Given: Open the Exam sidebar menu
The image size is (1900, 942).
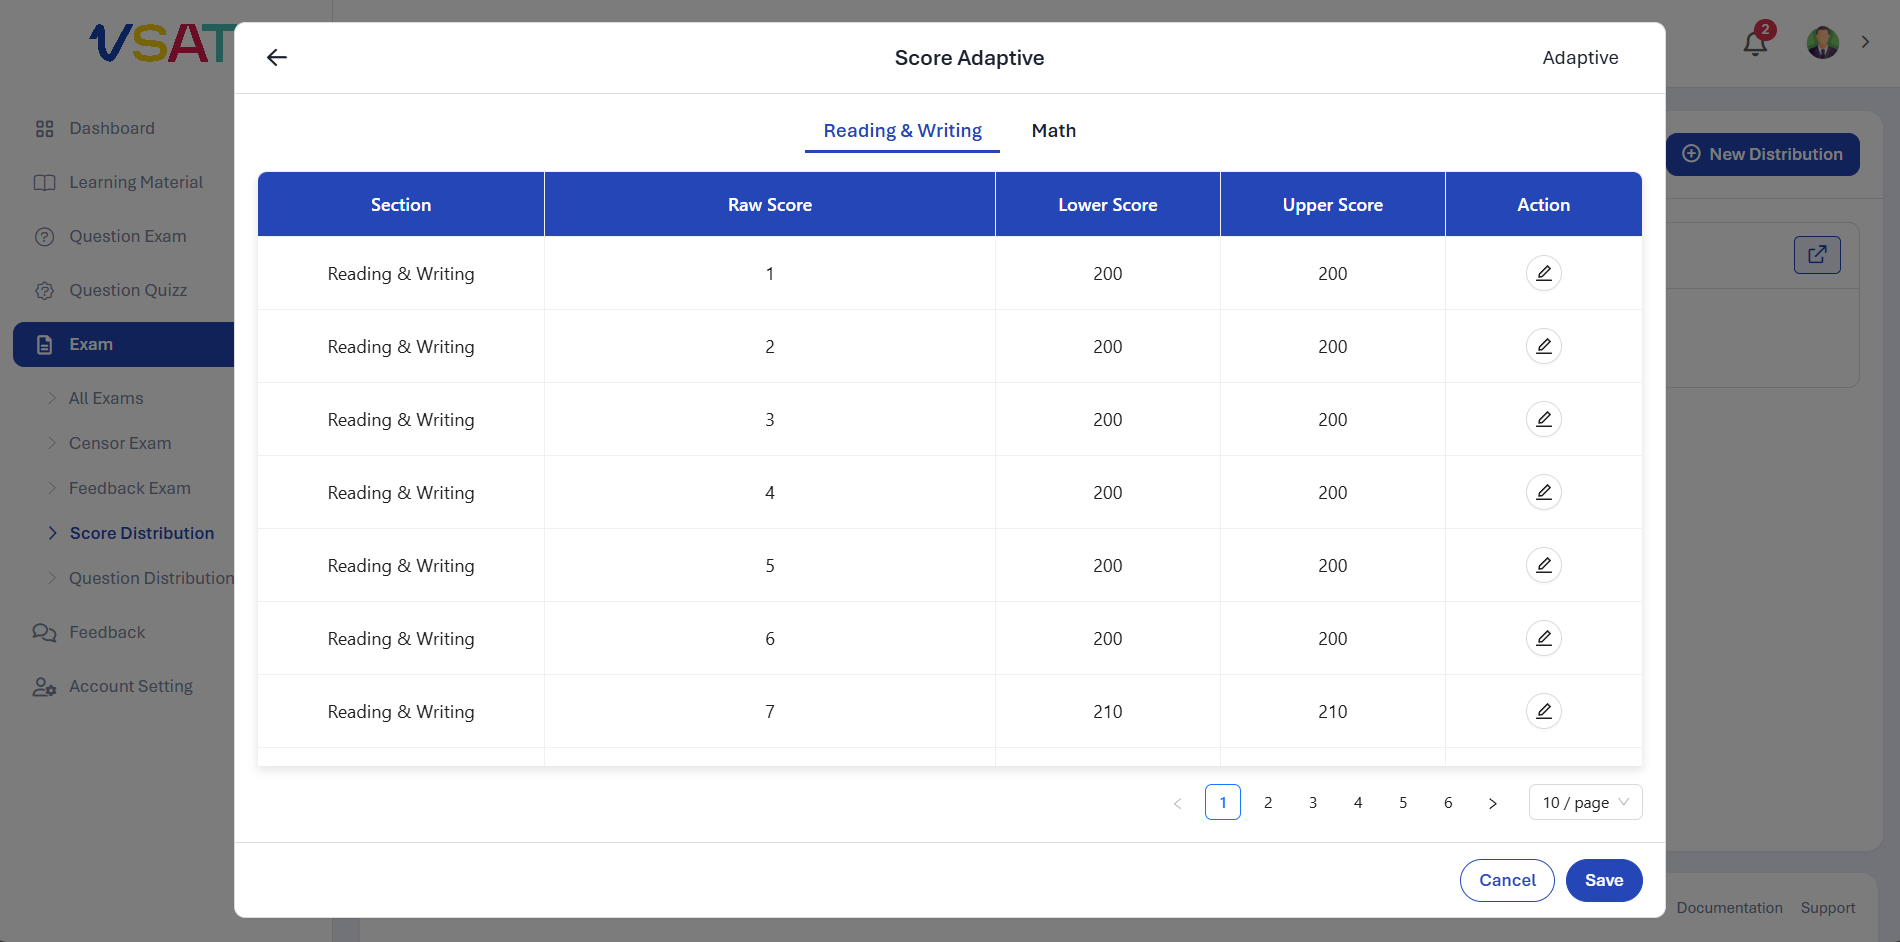Looking at the screenshot, I should (124, 344).
